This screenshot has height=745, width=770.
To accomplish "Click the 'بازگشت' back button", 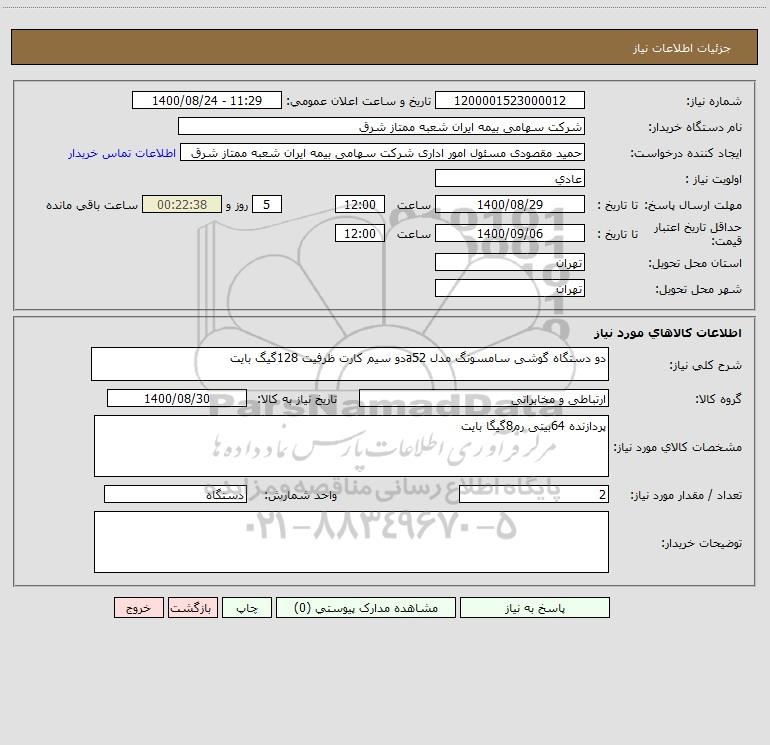I will 192,607.
